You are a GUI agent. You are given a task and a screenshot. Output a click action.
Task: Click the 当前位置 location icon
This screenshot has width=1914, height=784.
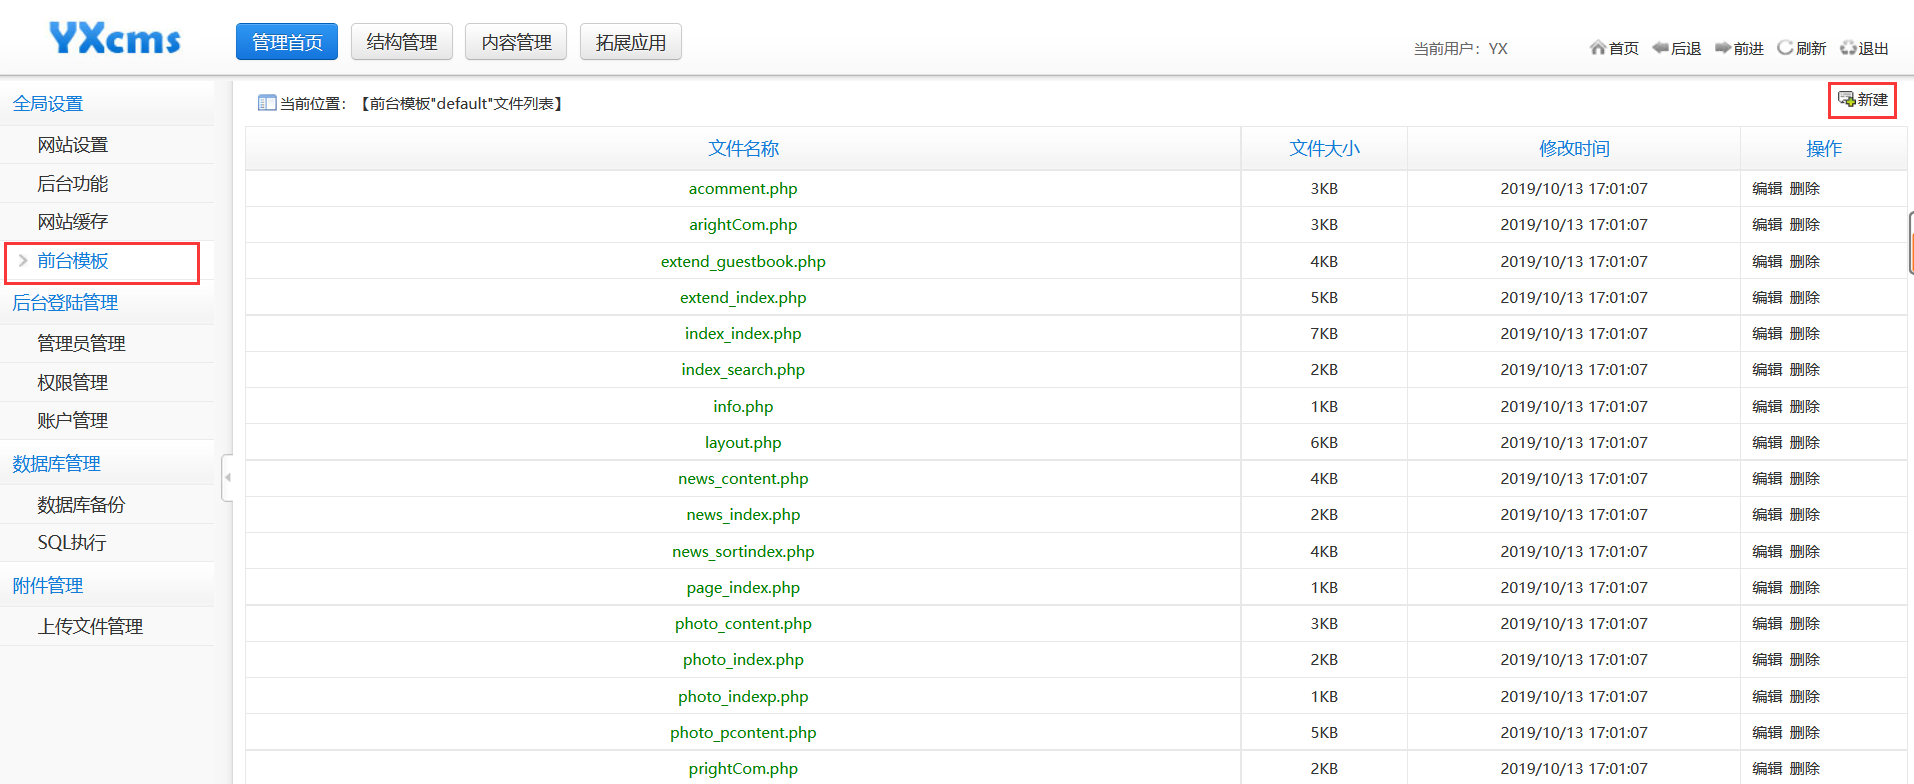pos(267,103)
